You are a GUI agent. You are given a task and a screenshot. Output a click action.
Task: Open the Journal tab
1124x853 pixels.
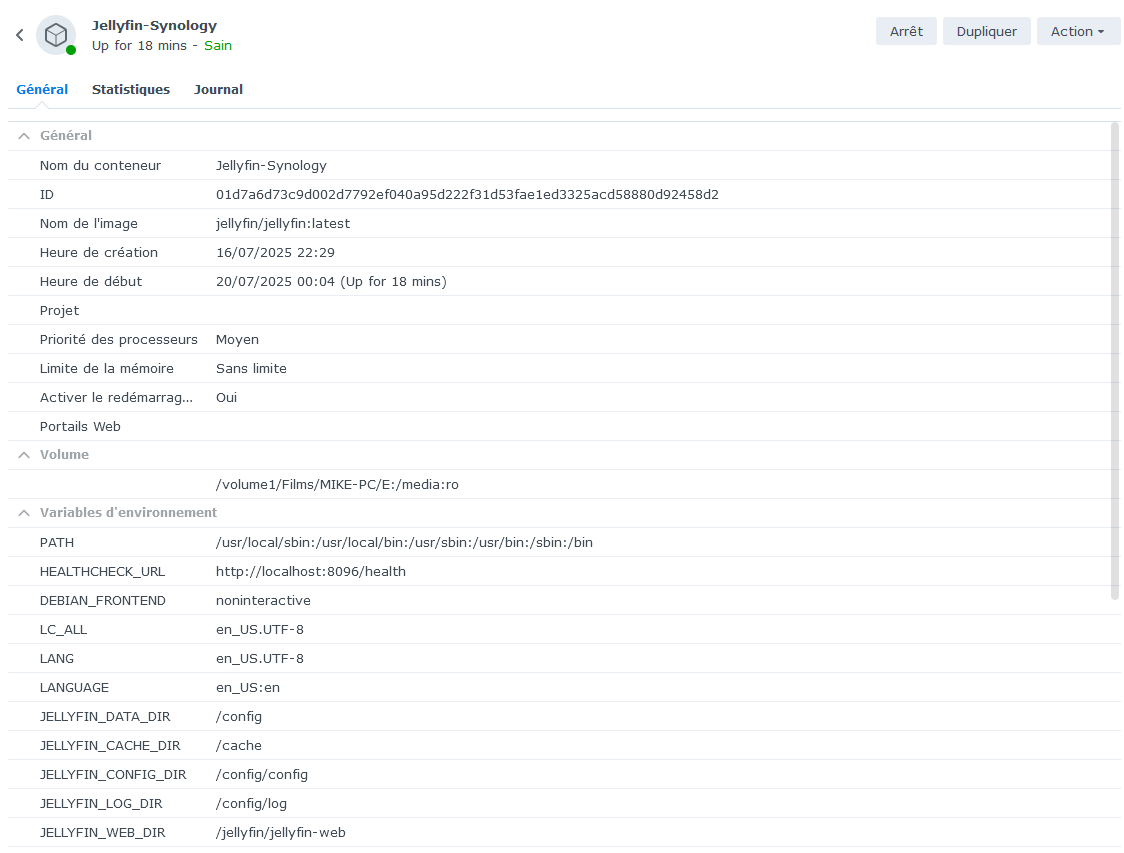(218, 89)
